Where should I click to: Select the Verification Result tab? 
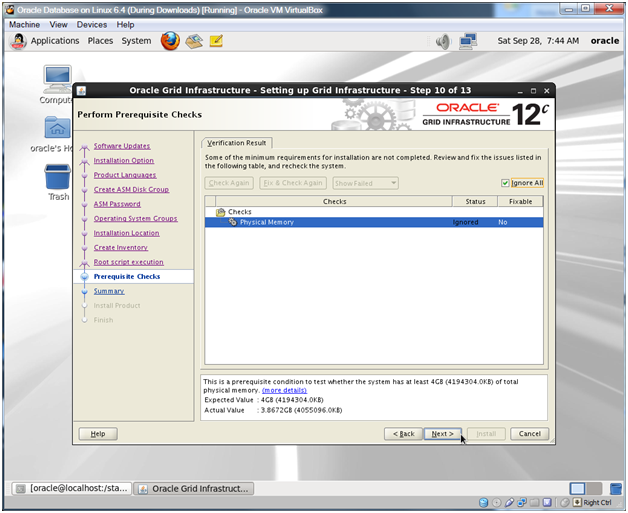[x=237, y=143]
